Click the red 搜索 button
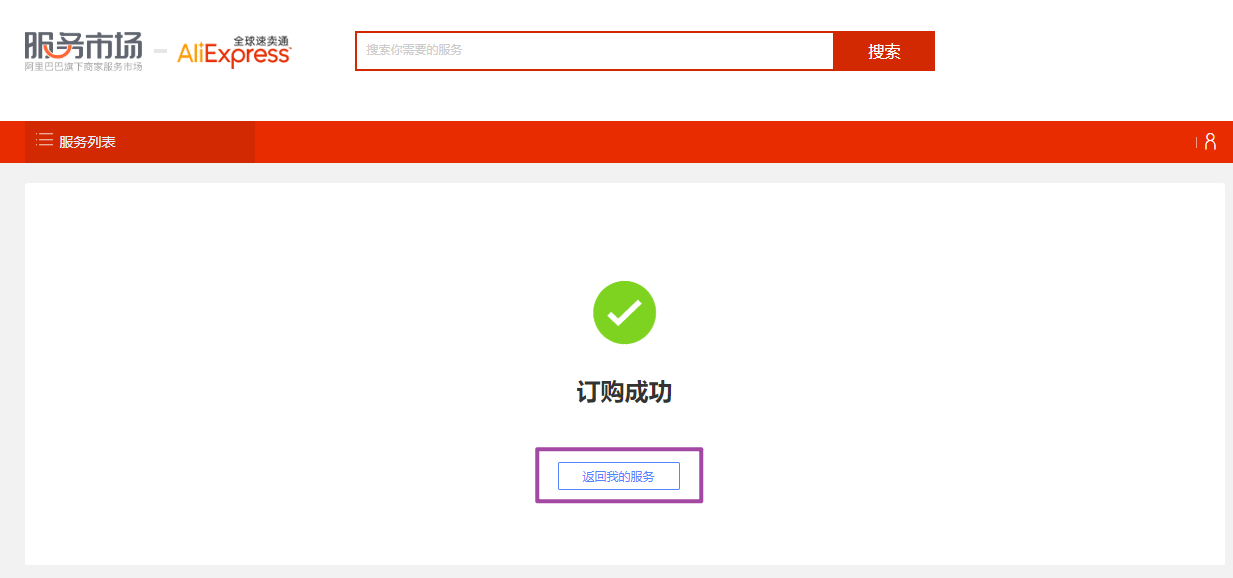This screenshot has height=578, width=1233. [884, 51]
